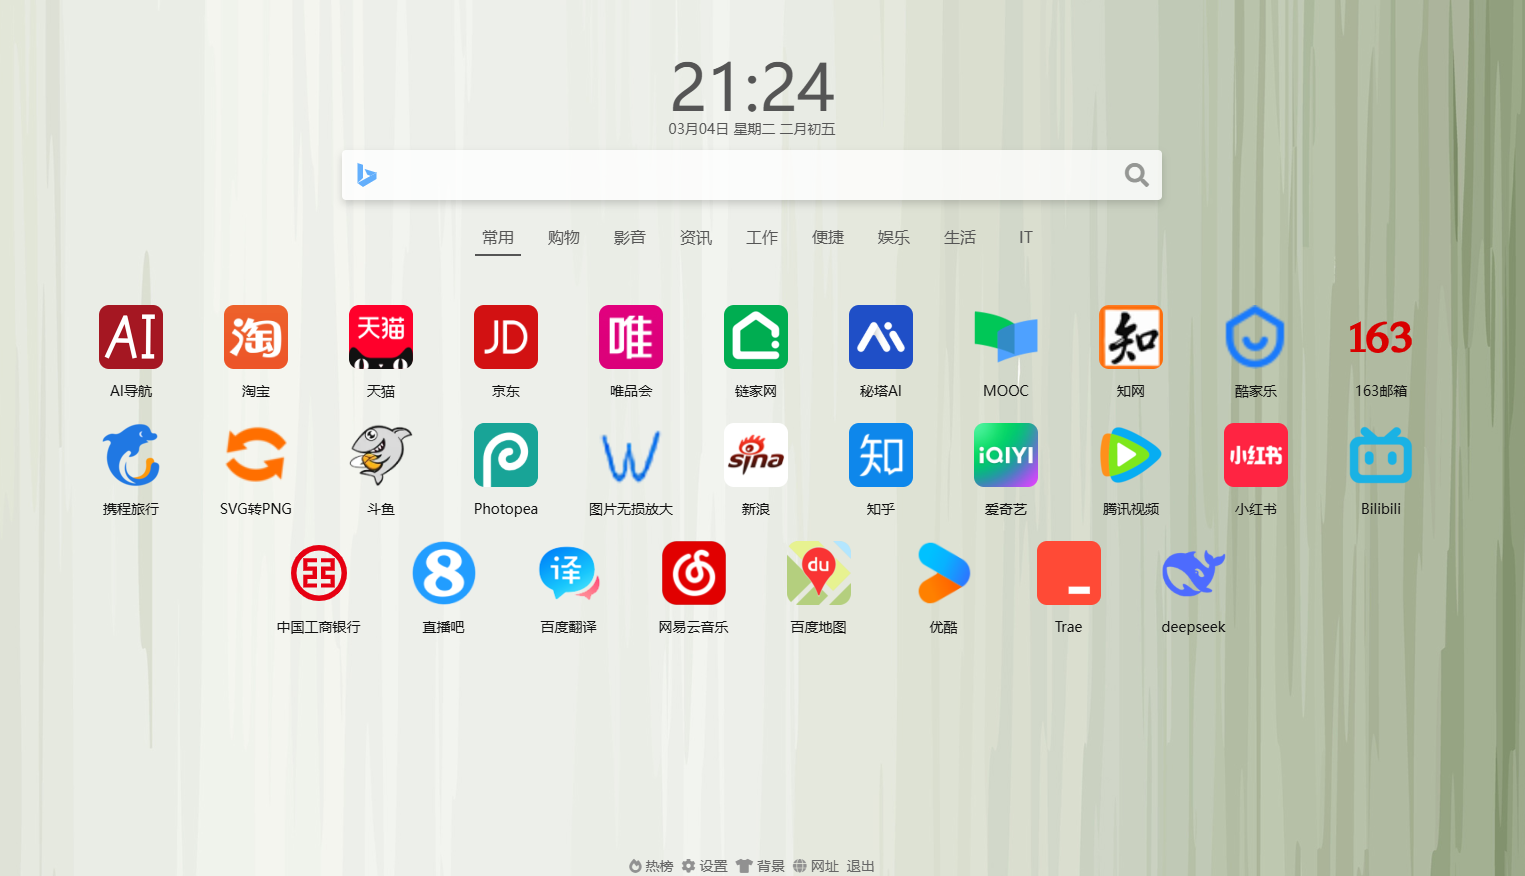
Task: Click the 中国工商银行 bank icon
Action: (x=319, y=573)
